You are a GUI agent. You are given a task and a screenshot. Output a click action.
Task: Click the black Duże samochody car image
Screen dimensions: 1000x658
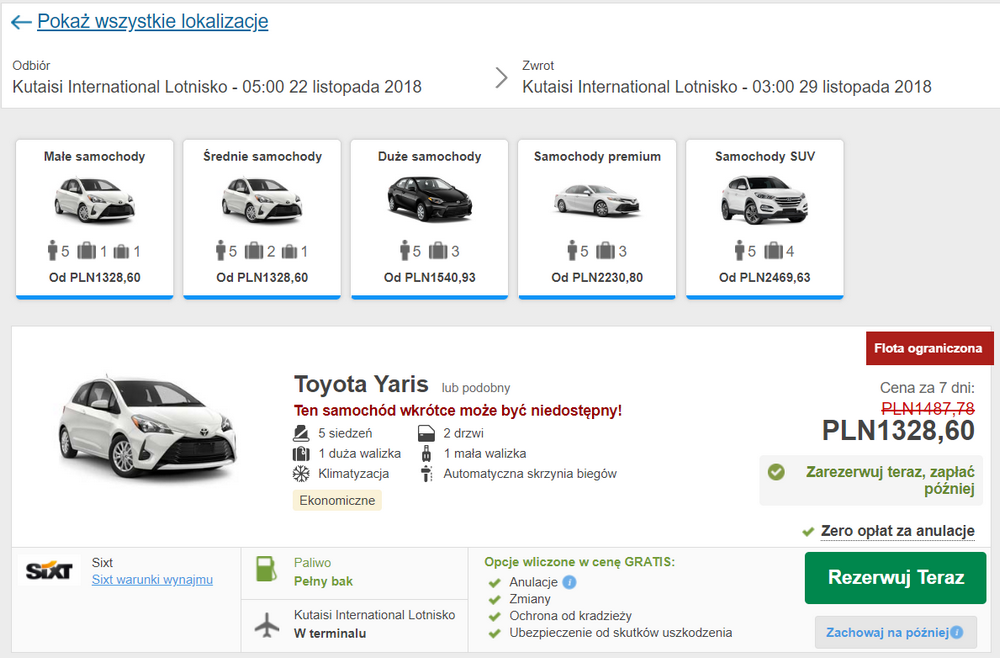pos(430,199)
